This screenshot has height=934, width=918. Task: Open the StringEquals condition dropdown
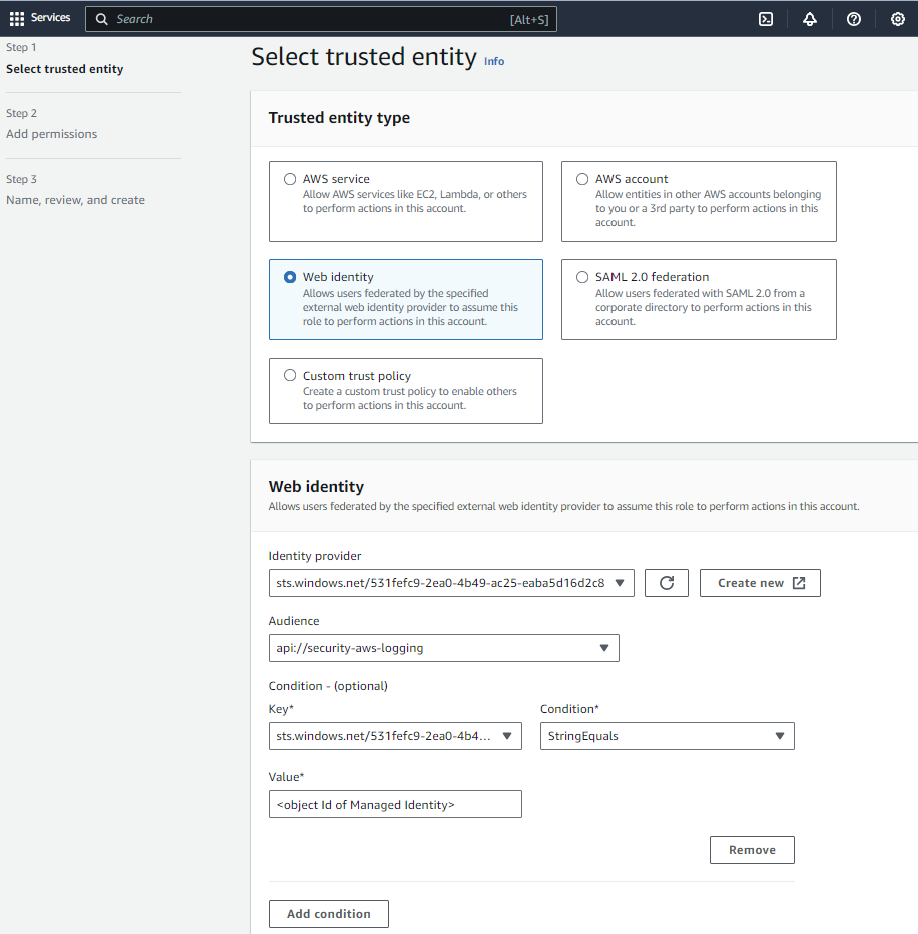[x=667, y=736]
